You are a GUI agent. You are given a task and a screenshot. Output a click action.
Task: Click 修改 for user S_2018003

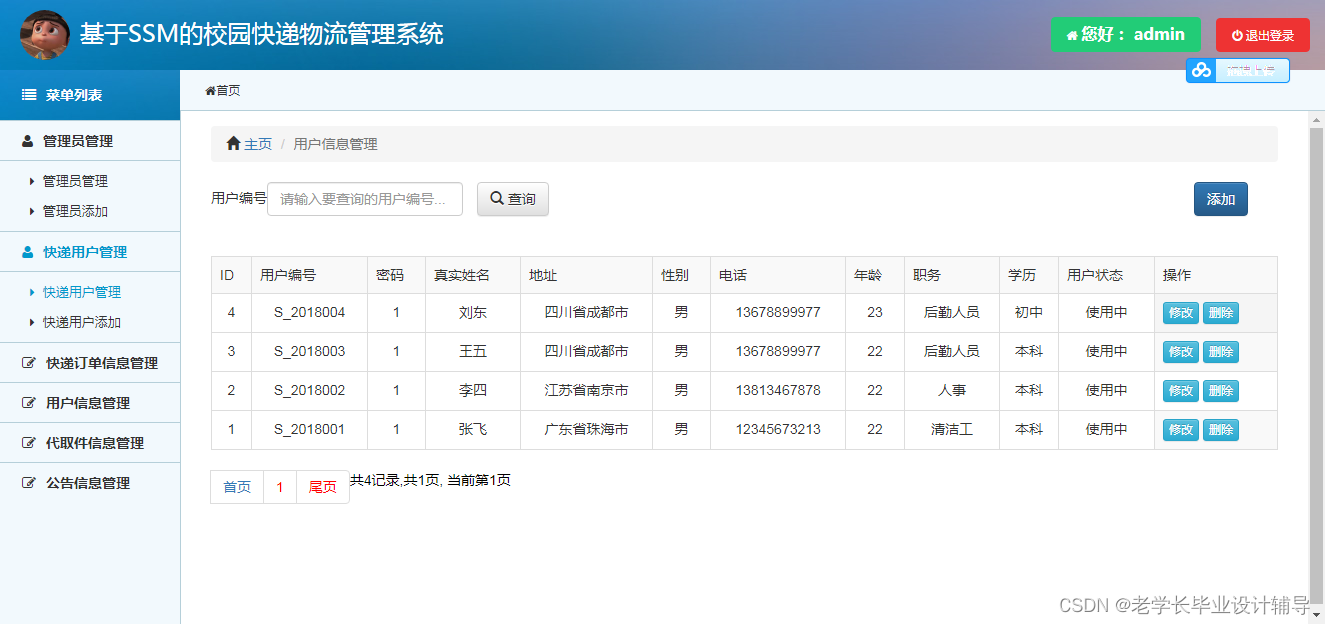(x=1181, y=352)
